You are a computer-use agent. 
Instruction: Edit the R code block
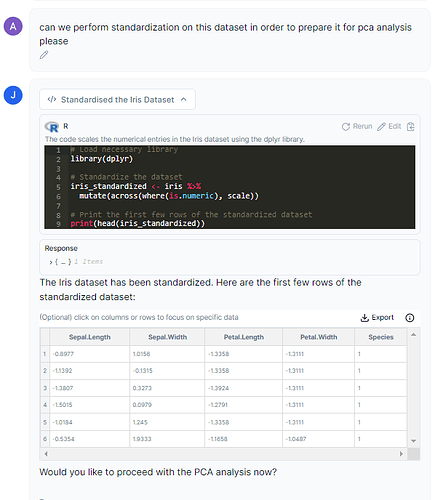tap(389, 126)
